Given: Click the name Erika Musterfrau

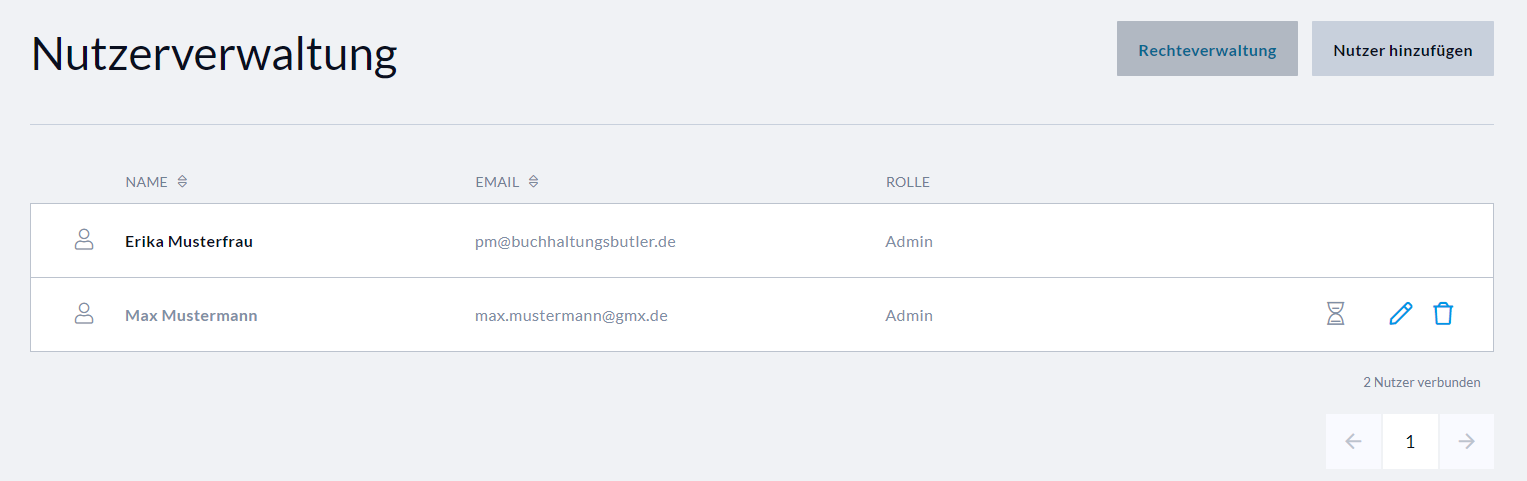Looking at the screenshot, I should pyautogui.click(x=189, y=241).
